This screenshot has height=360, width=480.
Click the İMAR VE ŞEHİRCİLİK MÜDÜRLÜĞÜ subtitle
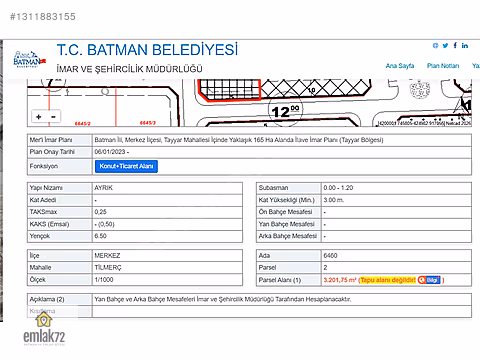130,69
